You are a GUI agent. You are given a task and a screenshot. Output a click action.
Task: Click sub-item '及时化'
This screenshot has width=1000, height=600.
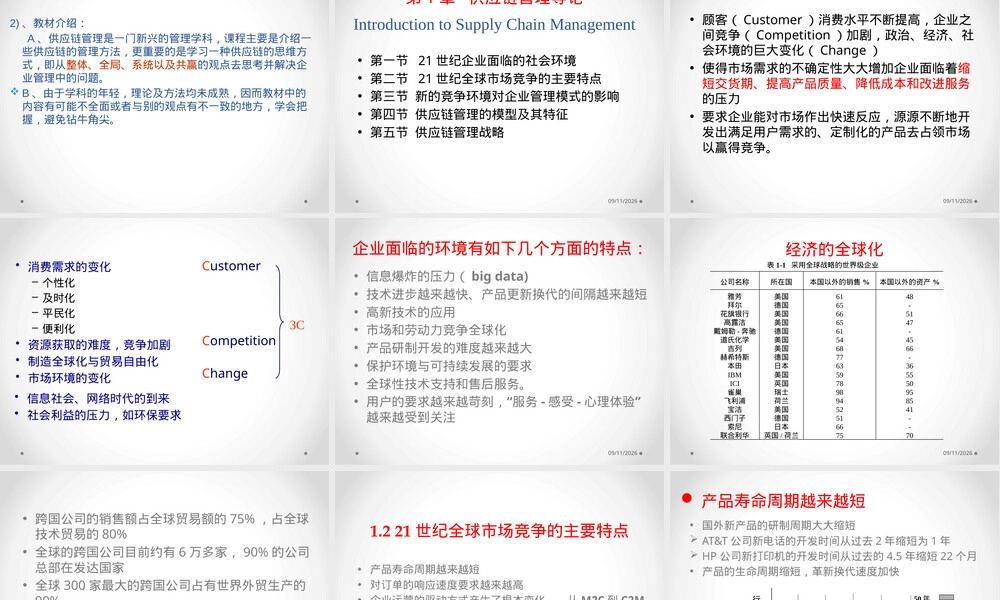pos(58,298)
